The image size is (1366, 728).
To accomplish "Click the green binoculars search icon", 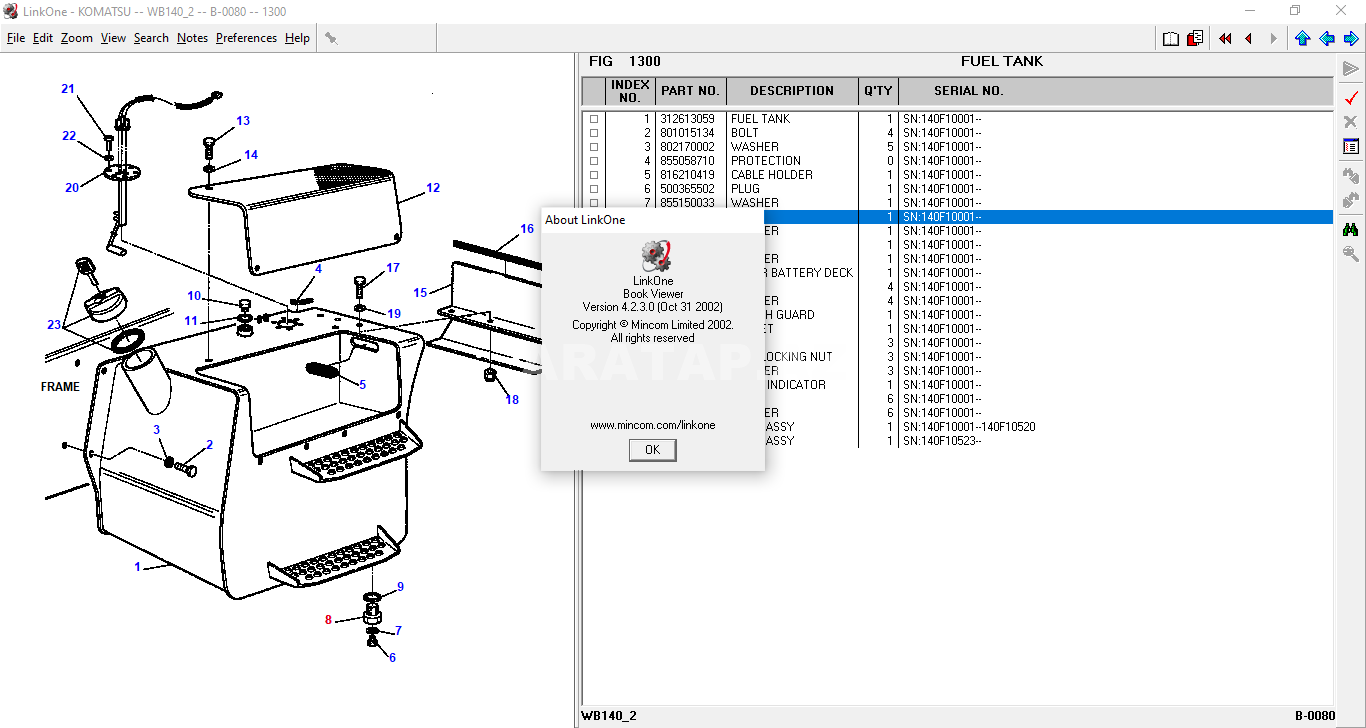I will [1351, 229].
